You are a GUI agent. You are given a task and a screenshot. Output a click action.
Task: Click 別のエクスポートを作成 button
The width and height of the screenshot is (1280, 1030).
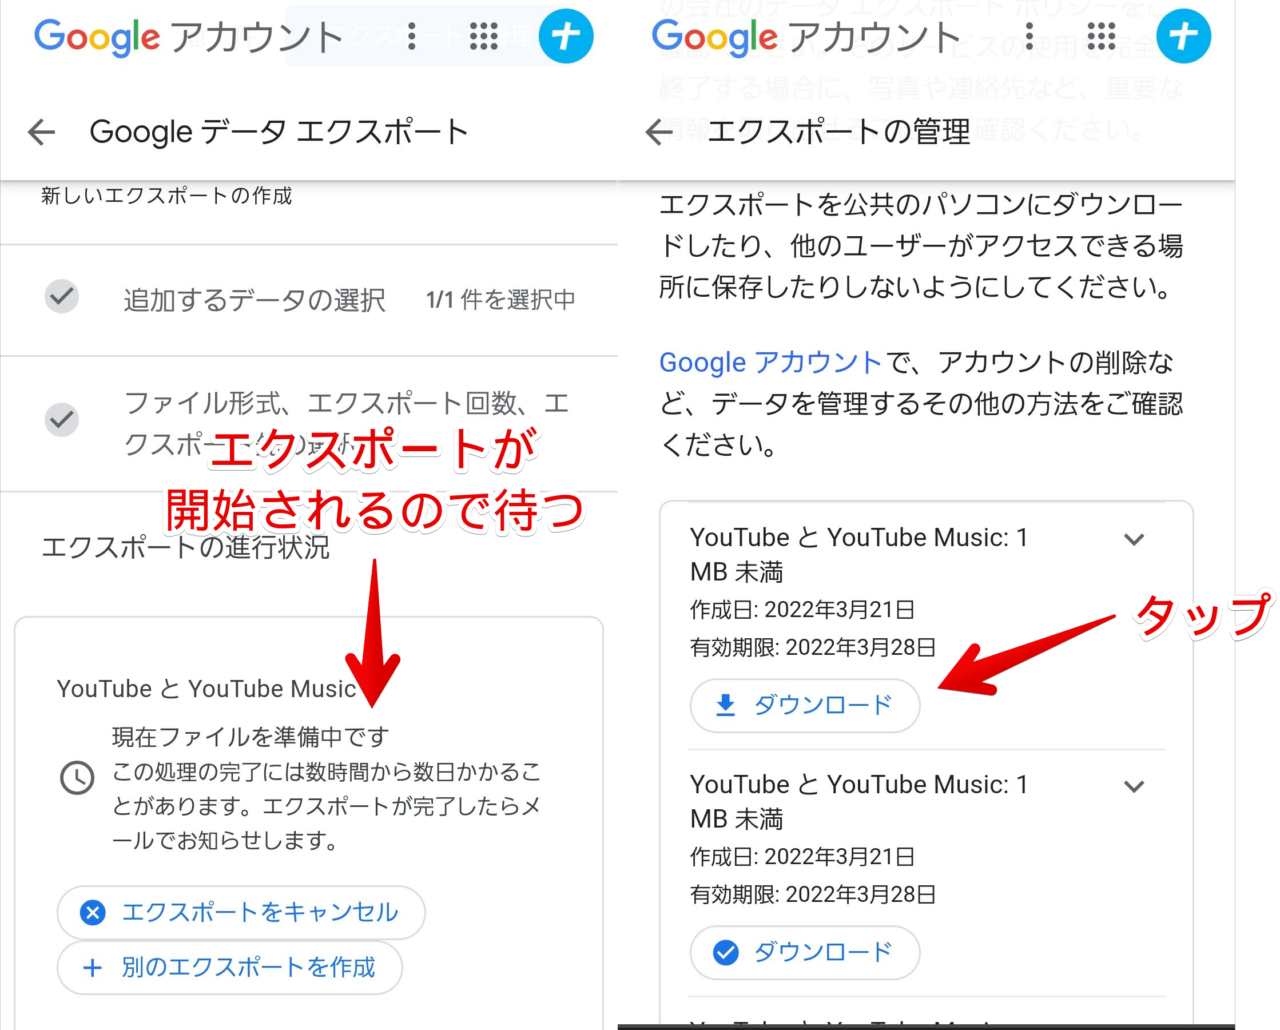coord(229,967)
